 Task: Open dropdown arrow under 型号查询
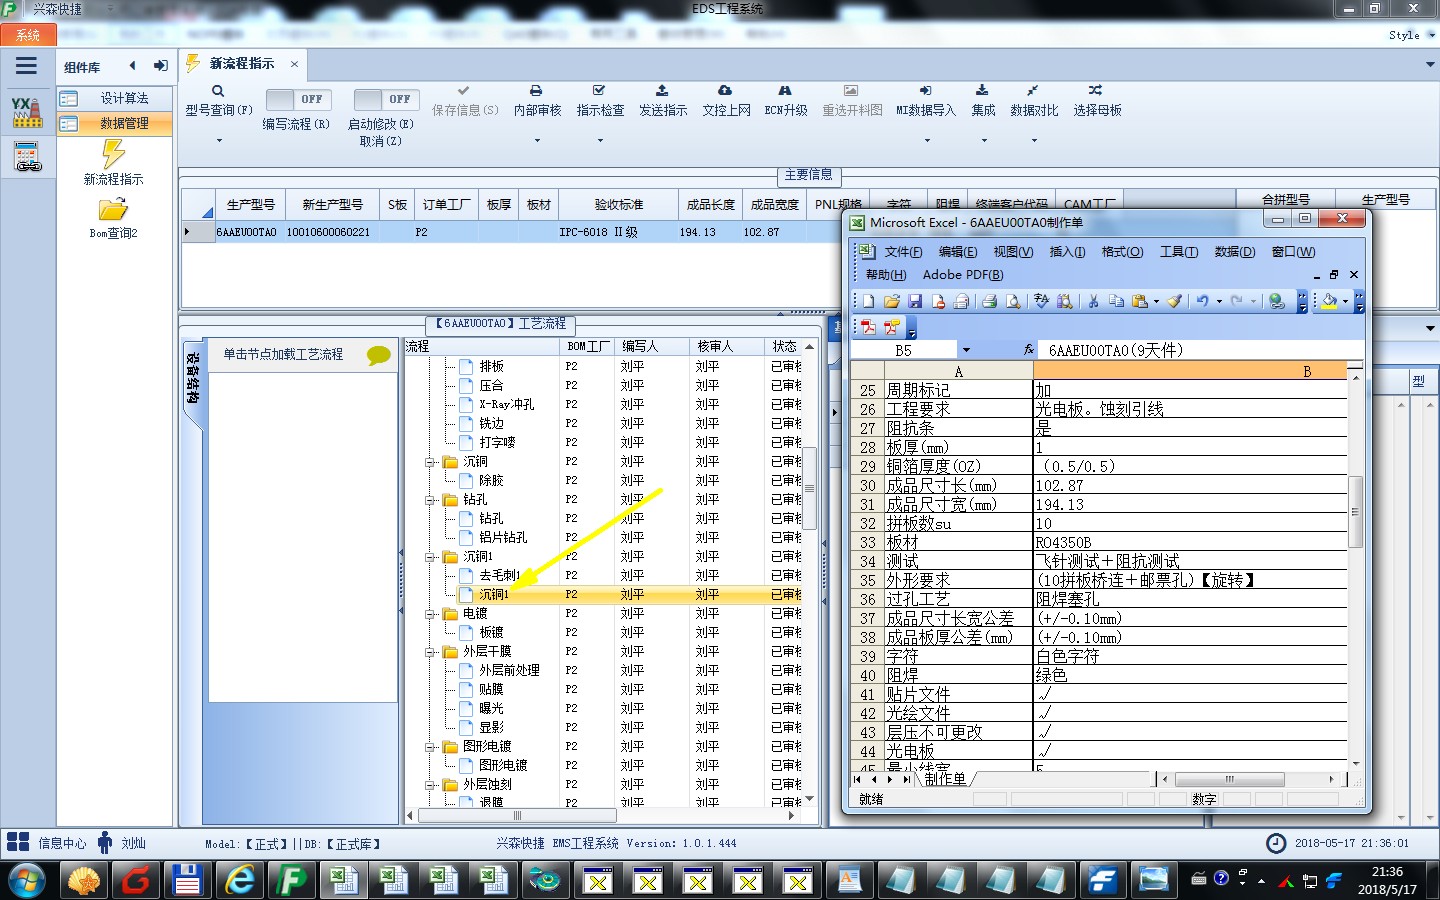[218, 141]
